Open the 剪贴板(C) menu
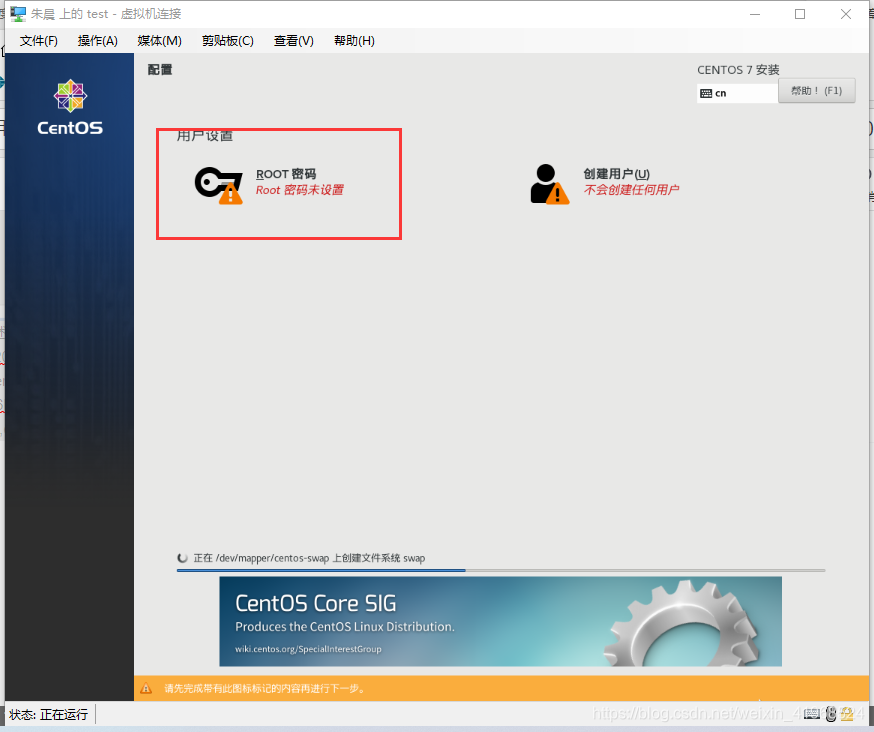Screen dimensions: 874x732 (x=227, y=41)
